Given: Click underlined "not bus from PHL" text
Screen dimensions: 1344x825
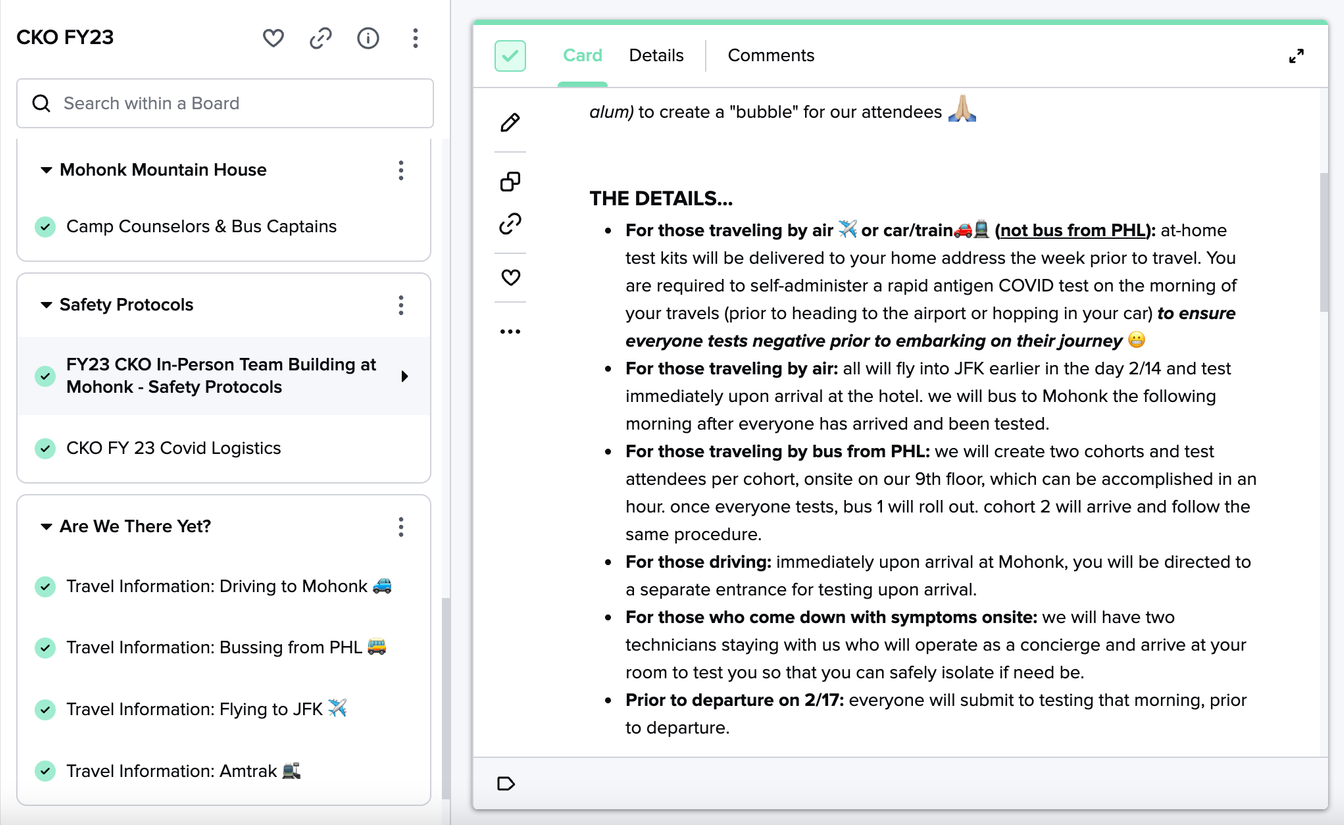Looking at the screenshot, I should [x=1072, y=231].
